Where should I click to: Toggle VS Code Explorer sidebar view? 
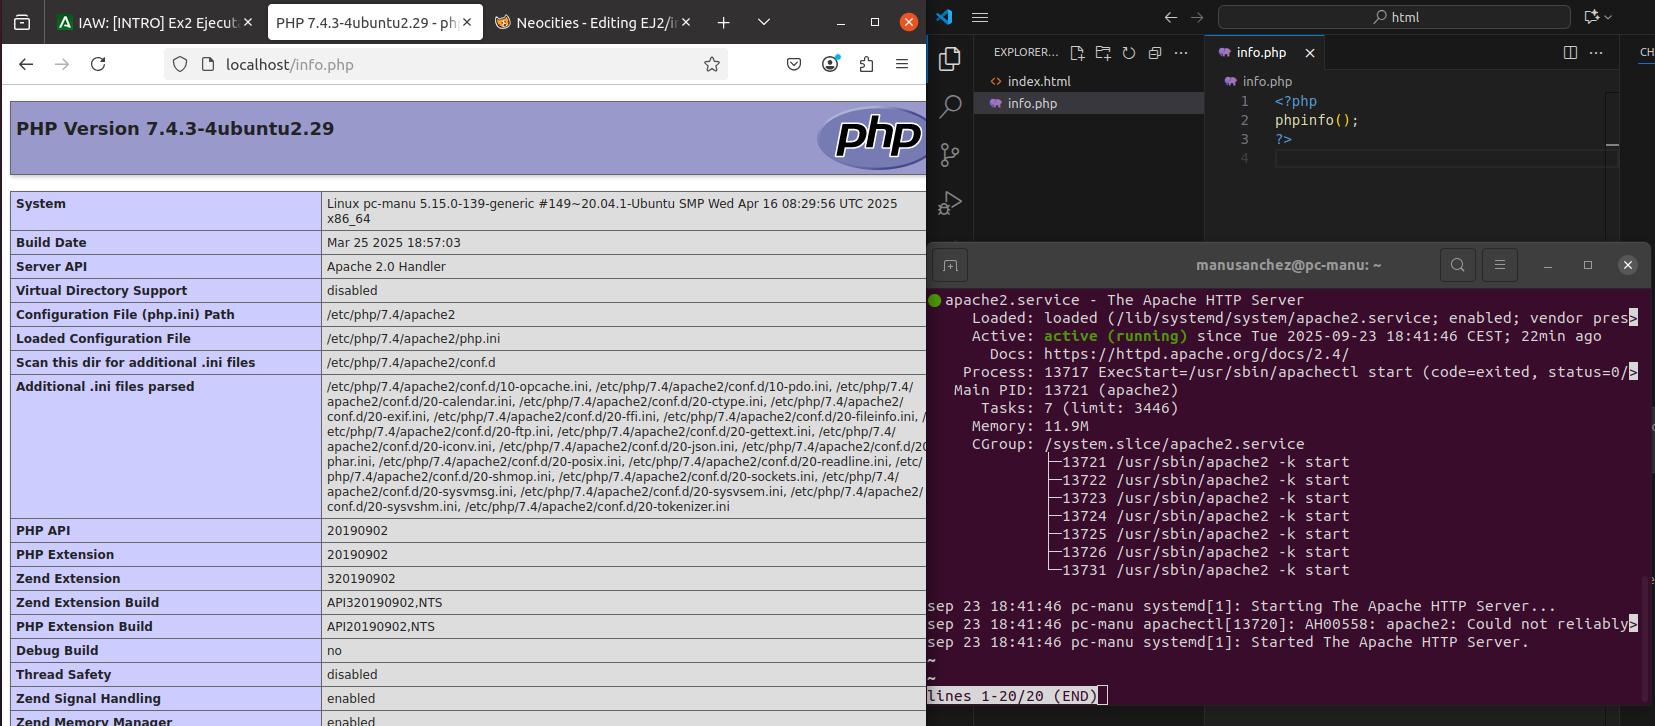(950, 59)
